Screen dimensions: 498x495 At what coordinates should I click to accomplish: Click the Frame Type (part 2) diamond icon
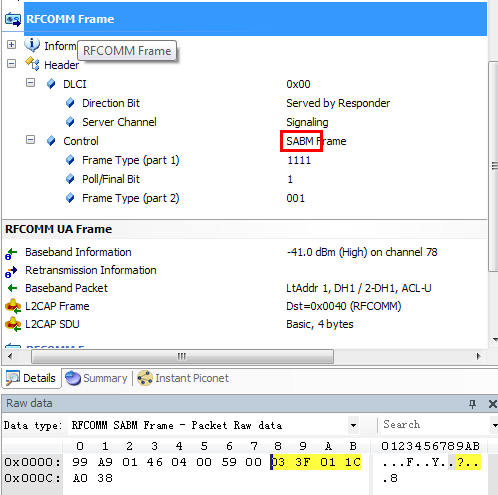tap(70, 198)
